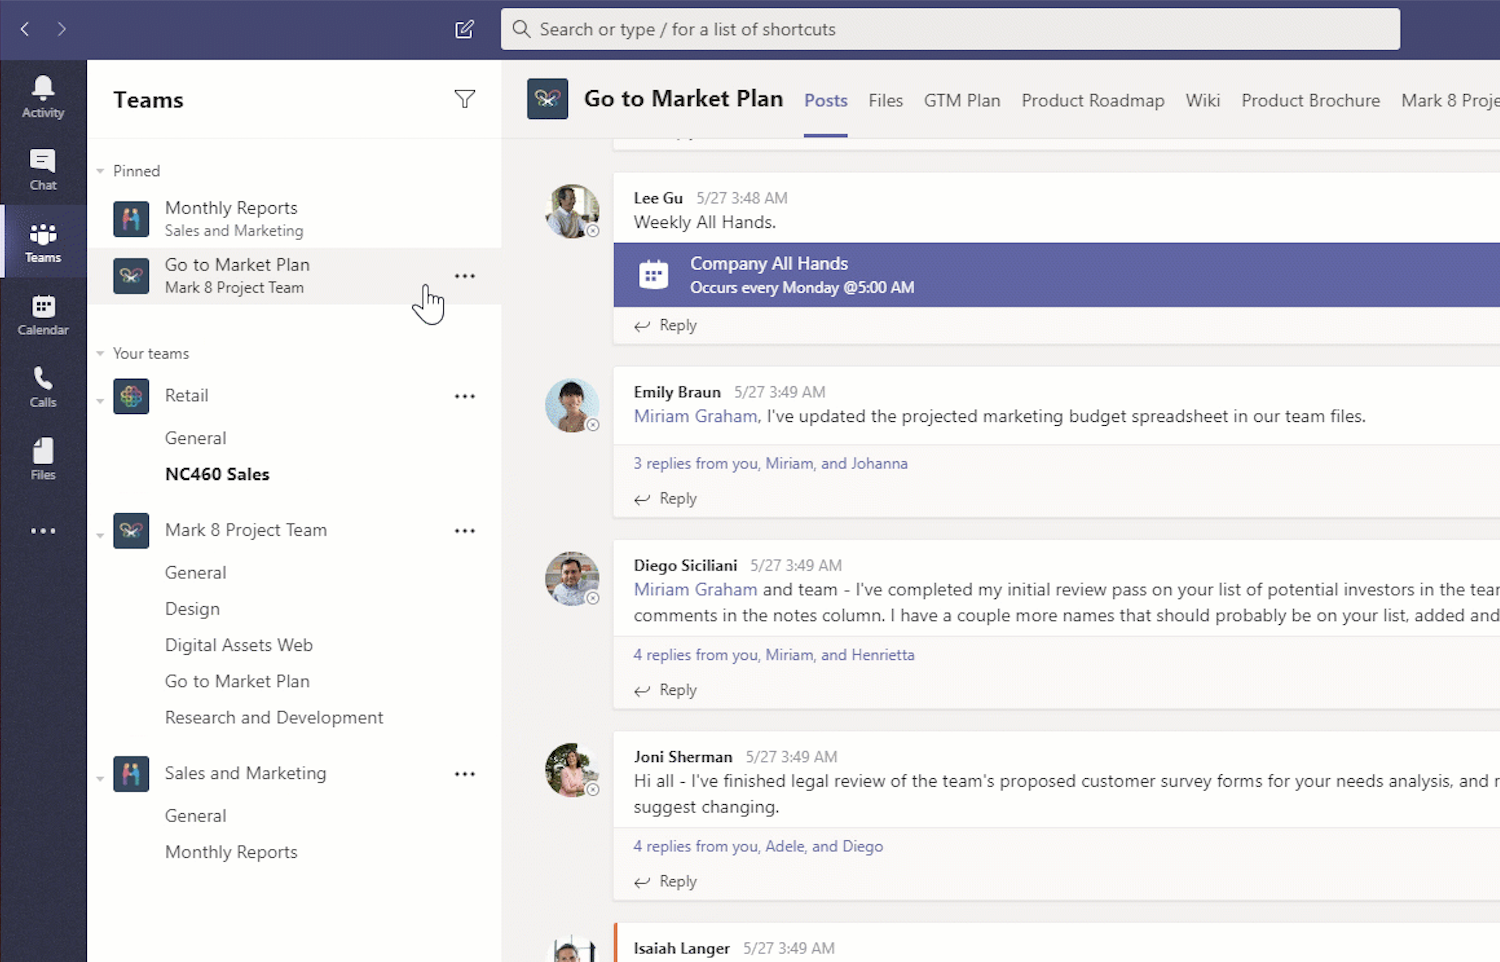Click the Sales and Marketing team avatar
Screen dimensions: 1500x962
coord(131,774)
